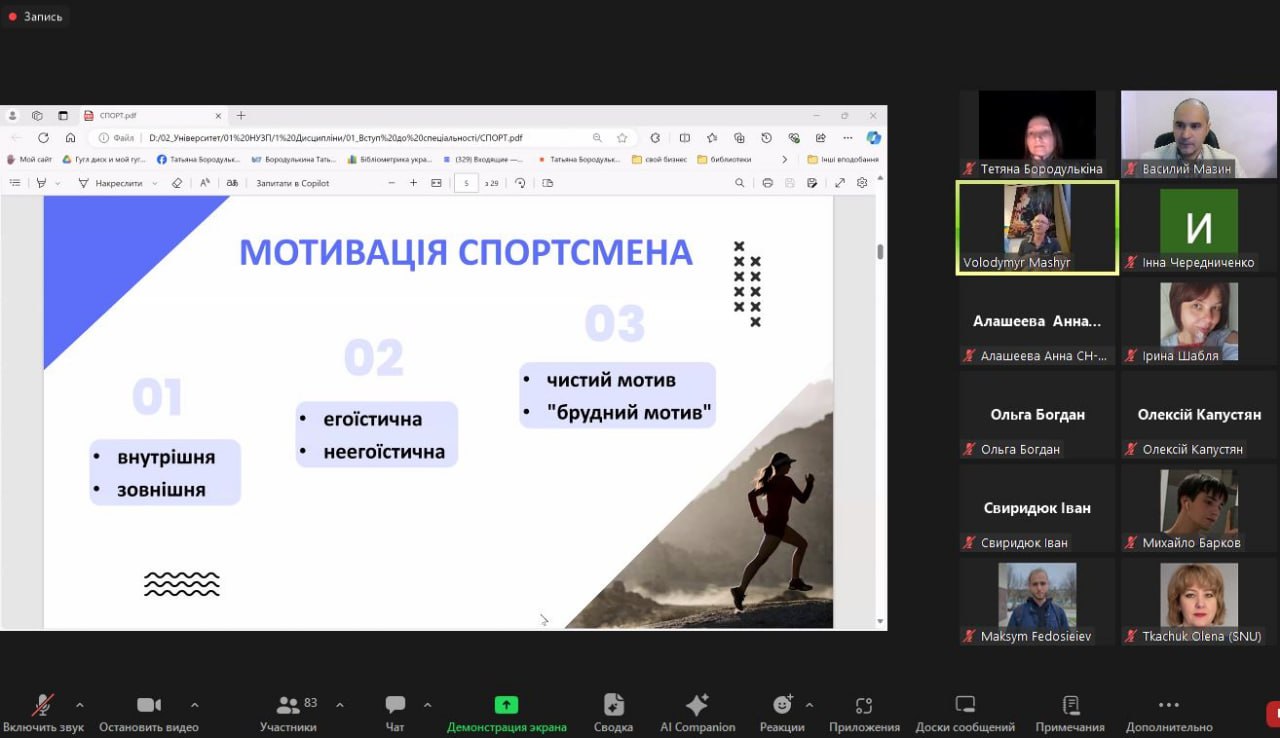The width and height of the screenshot is (1280, 738).
Task: Click Запитати в Copilot button
Action: [292, 183]
